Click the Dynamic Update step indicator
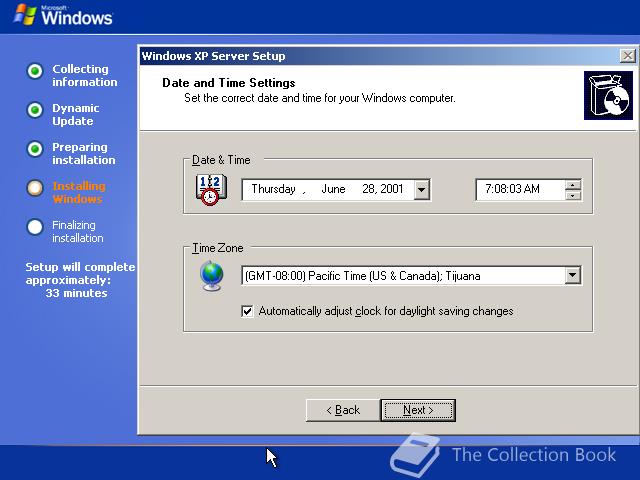This screenshot has height=480, width=640. click(x=35, y=110)
